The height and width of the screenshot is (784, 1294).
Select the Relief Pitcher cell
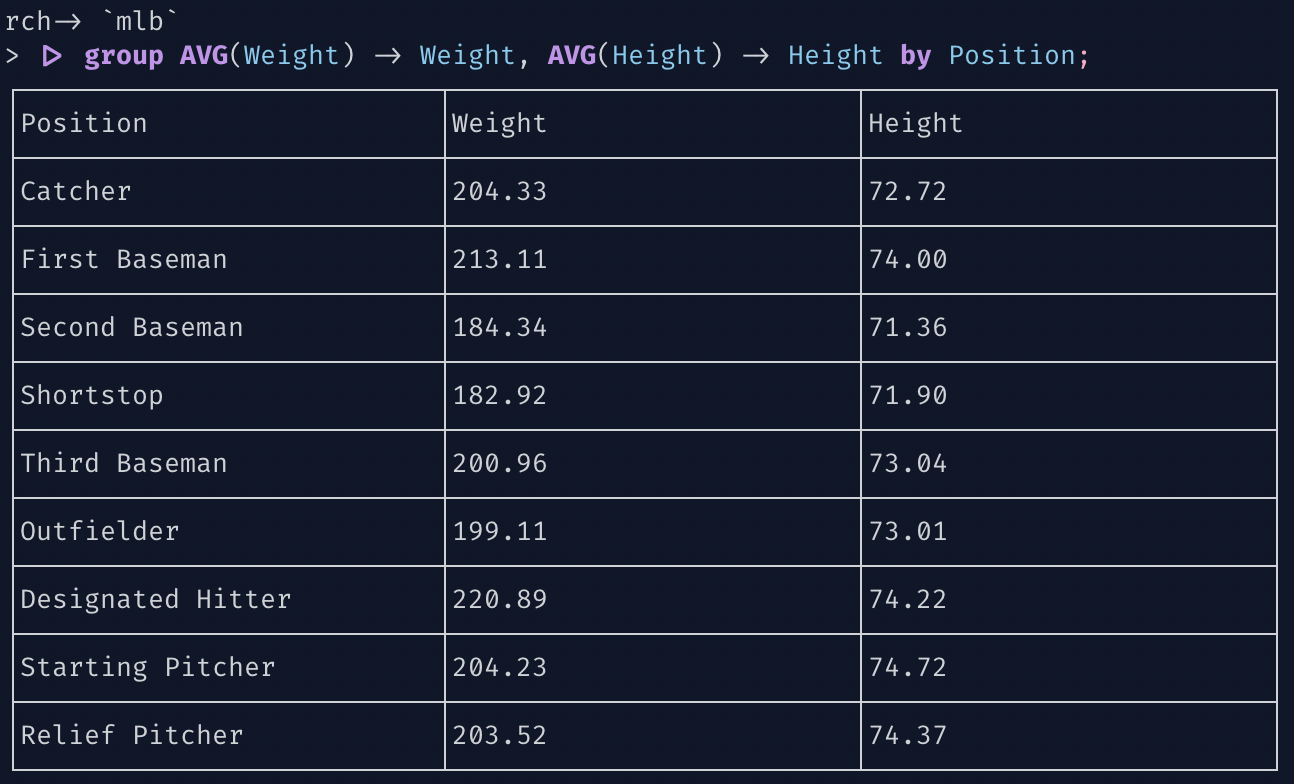[x=132, y=736]
